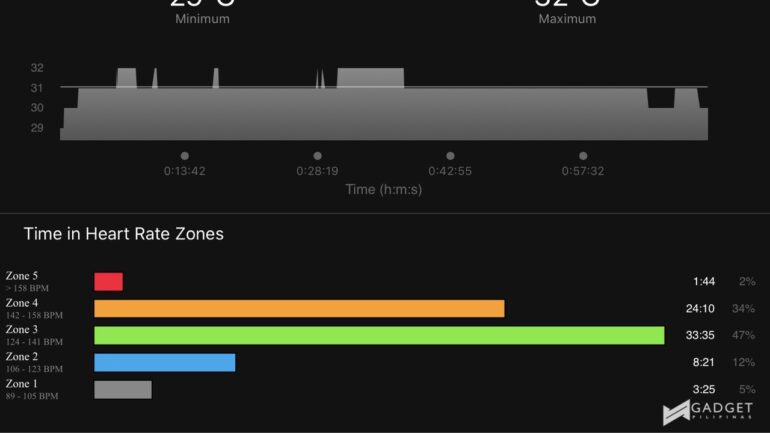The height and width of the screenshot is (433, 770).
Task: Select the orange Zone 4 bar
Action: click(x=299, y=309)
